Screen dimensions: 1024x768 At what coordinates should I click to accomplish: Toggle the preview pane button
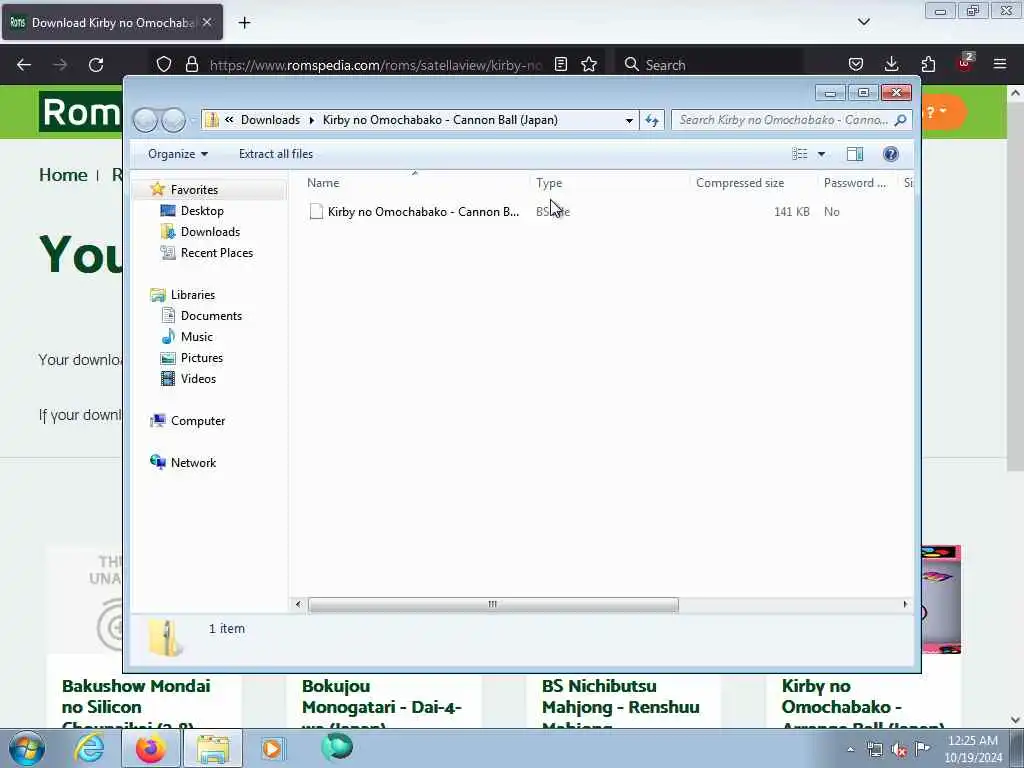click(x=855, y=154)
